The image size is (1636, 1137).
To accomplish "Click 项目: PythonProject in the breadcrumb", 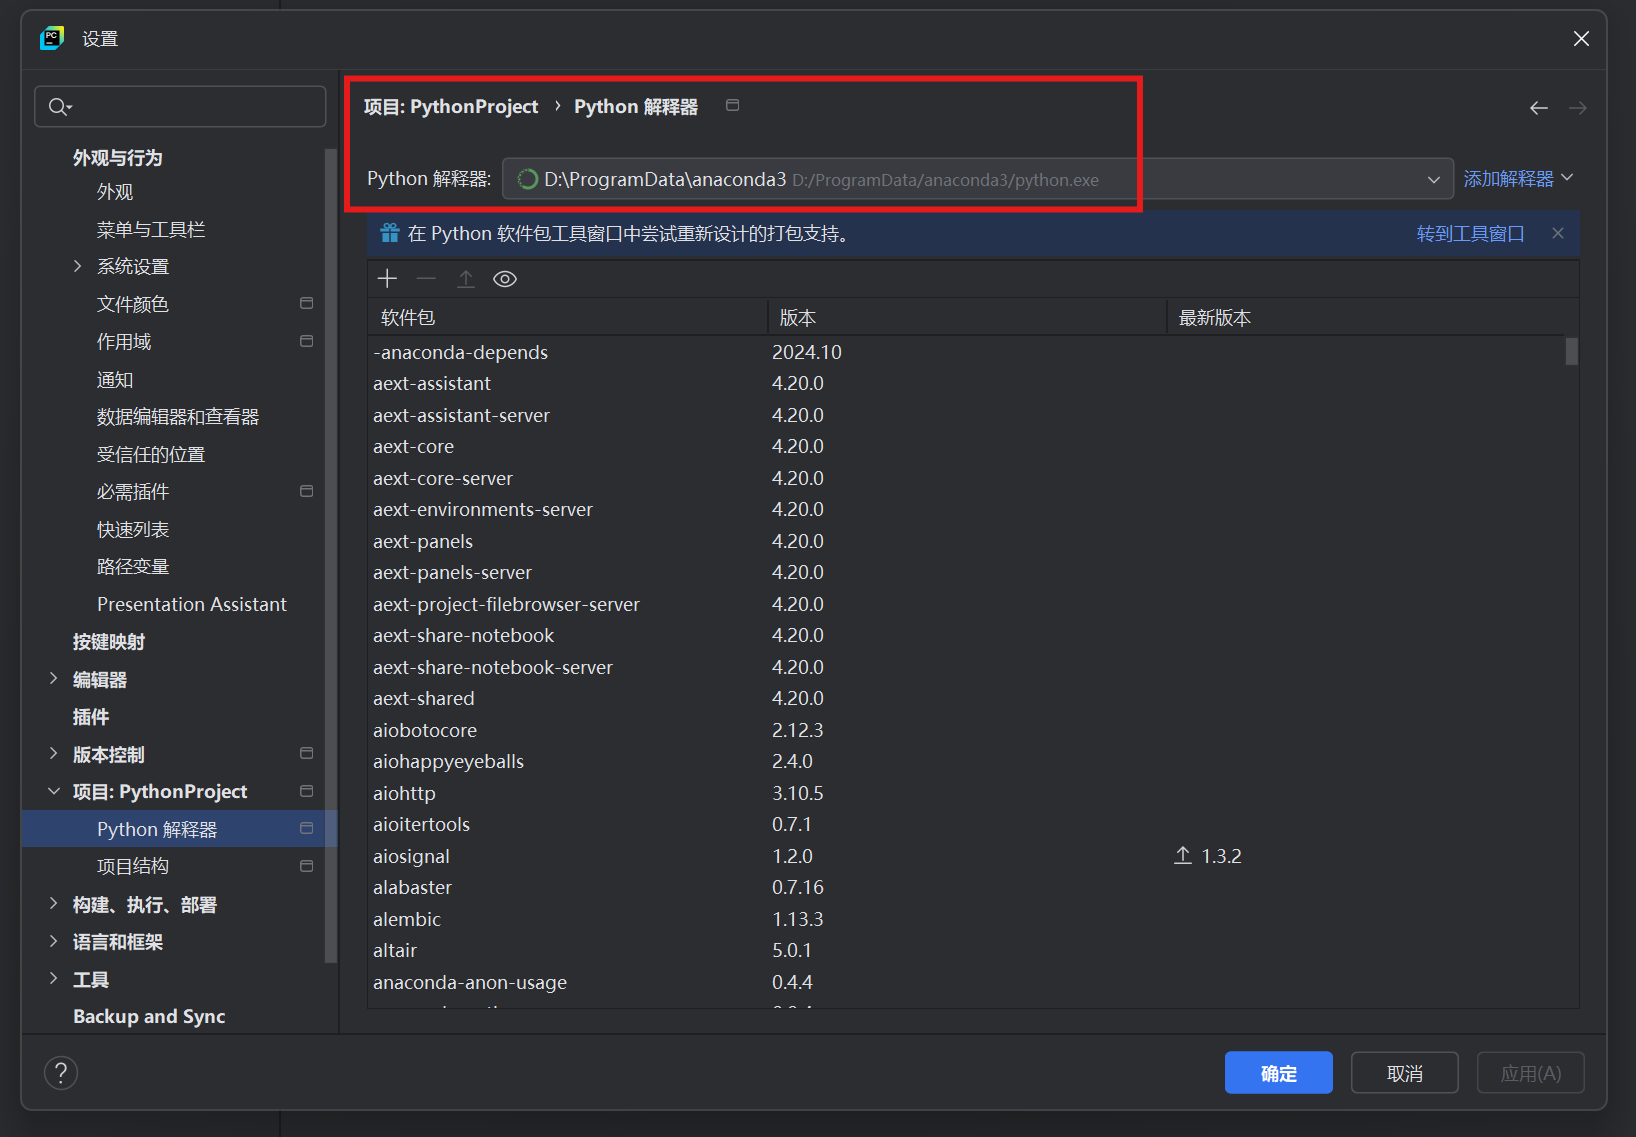I will coord(451,106).
